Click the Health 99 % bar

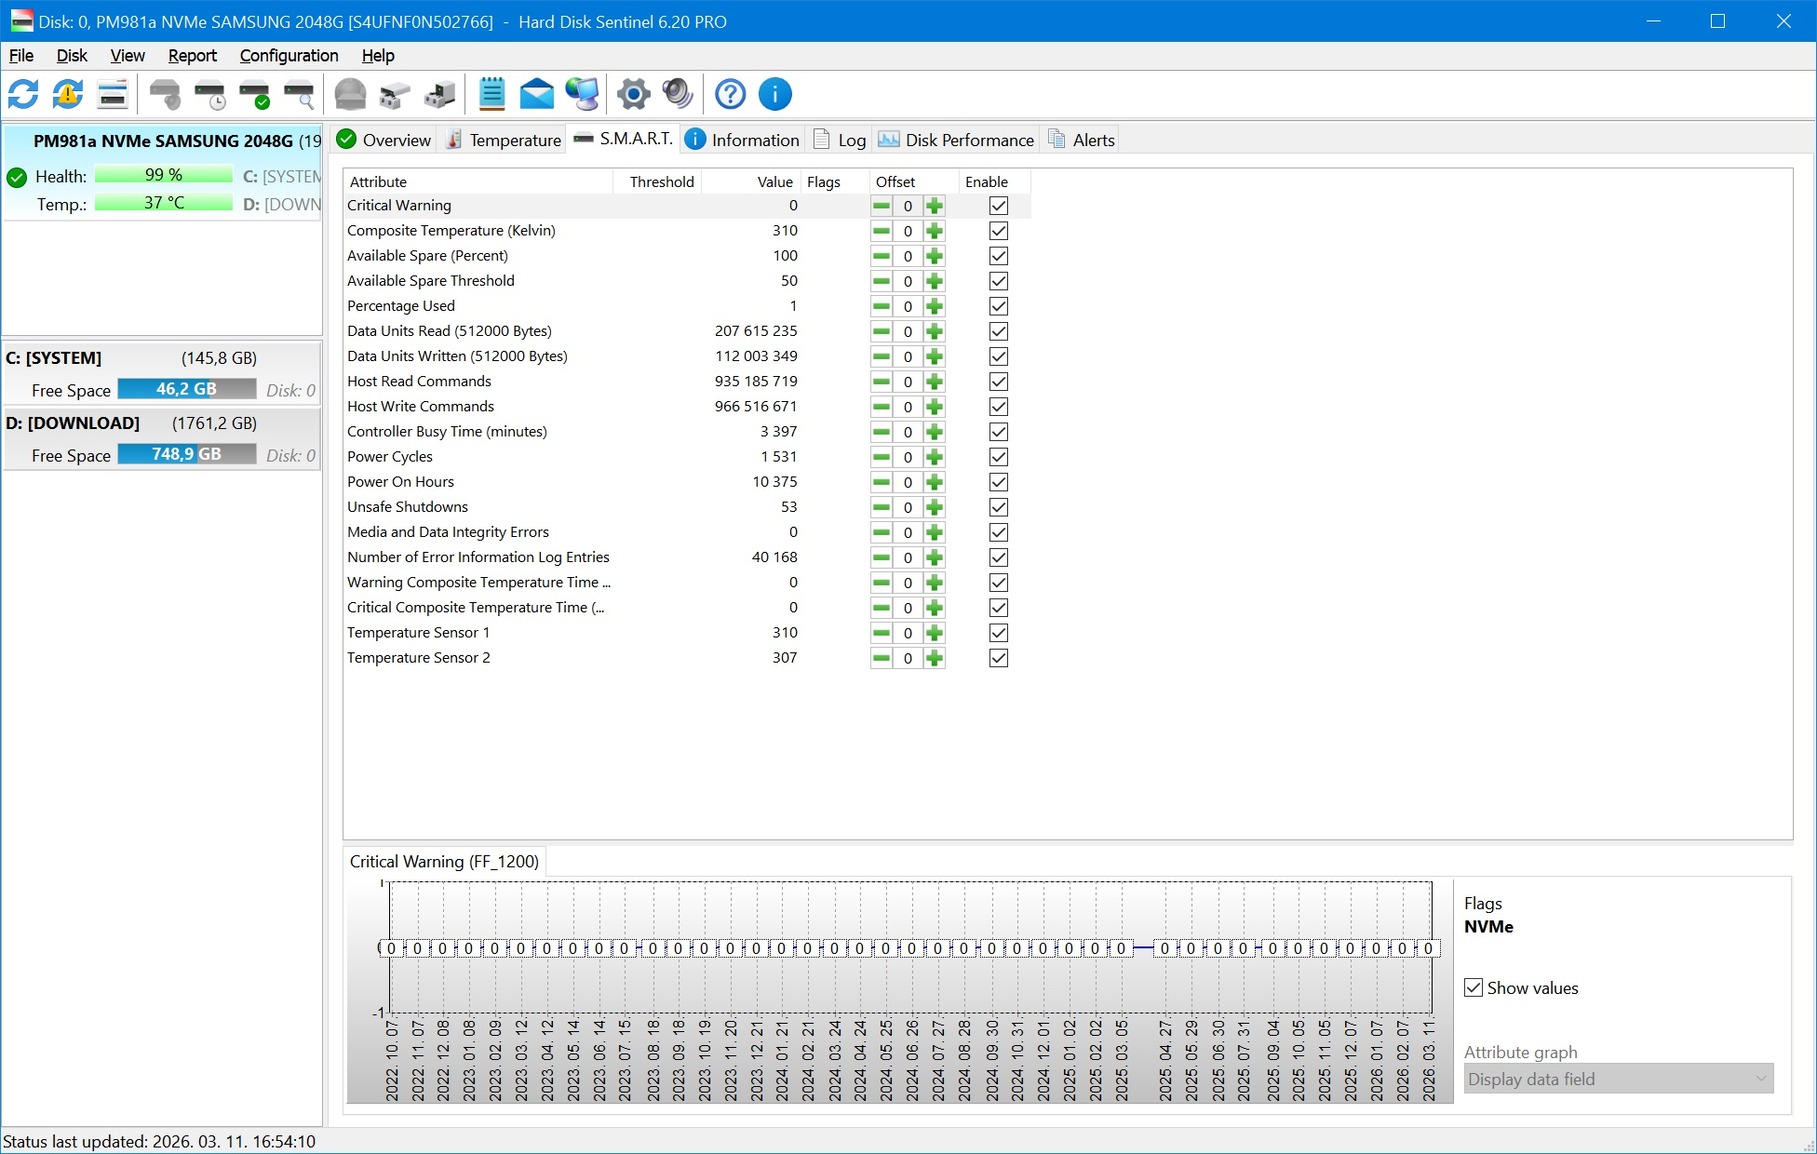(164, 175)
